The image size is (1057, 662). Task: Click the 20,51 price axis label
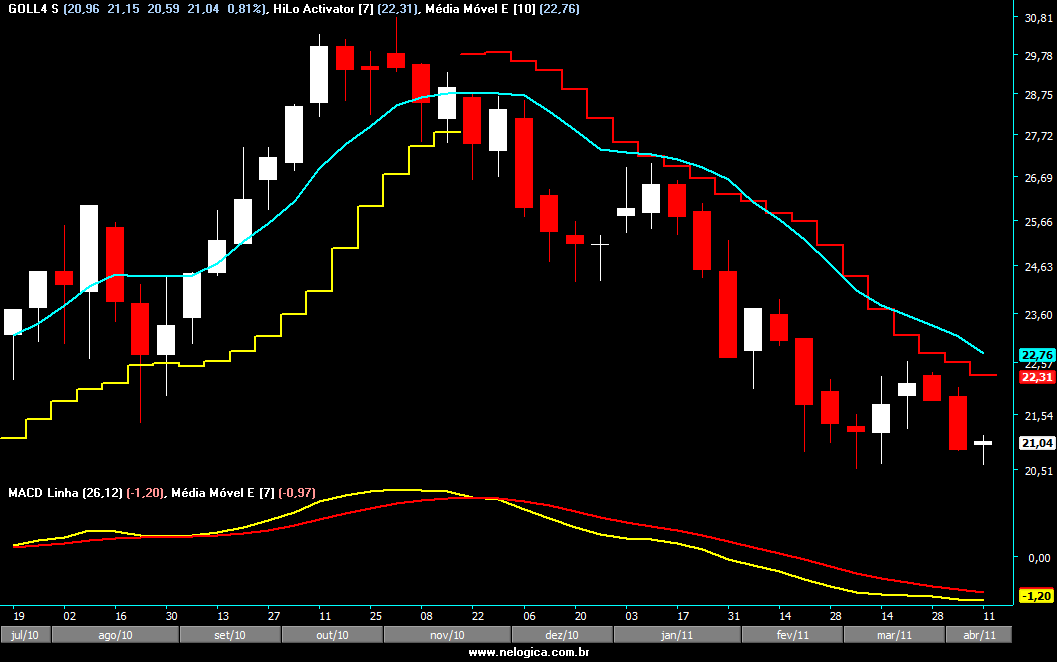[x=1038, y=471]
